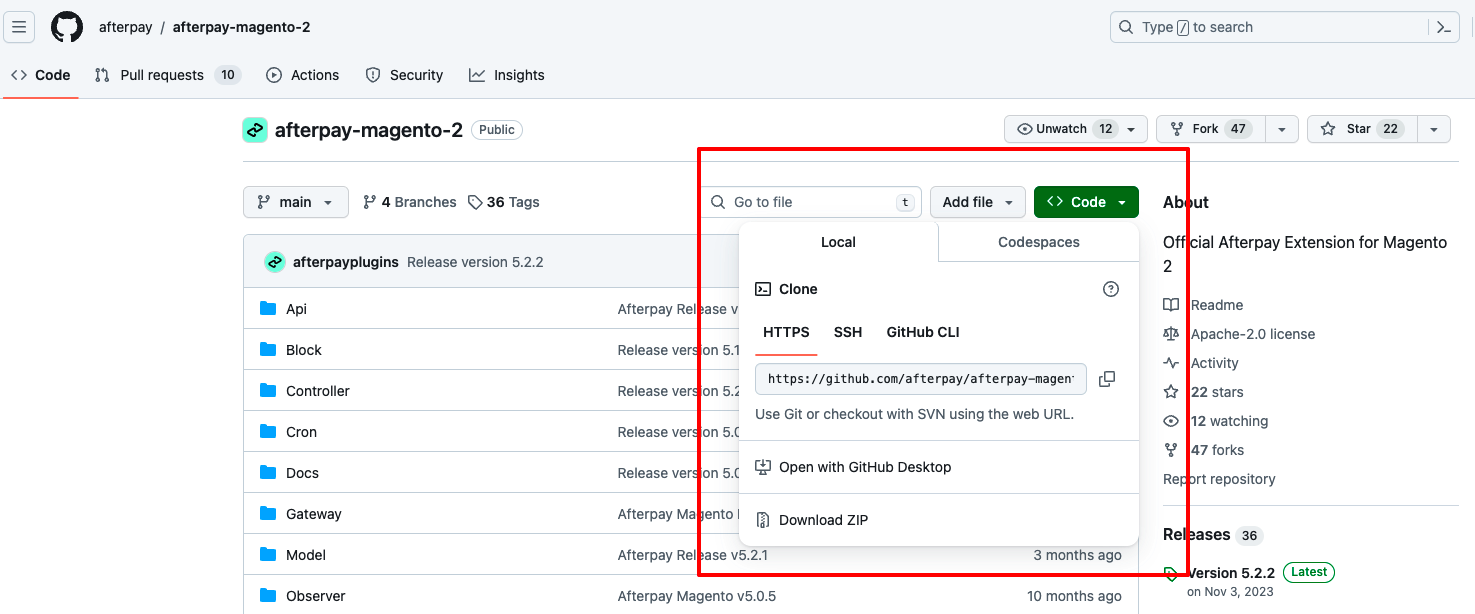The height and width of the screenshot is (614, 1475).
Task: Expand the main branch dropdown
Action: point(295,202)
